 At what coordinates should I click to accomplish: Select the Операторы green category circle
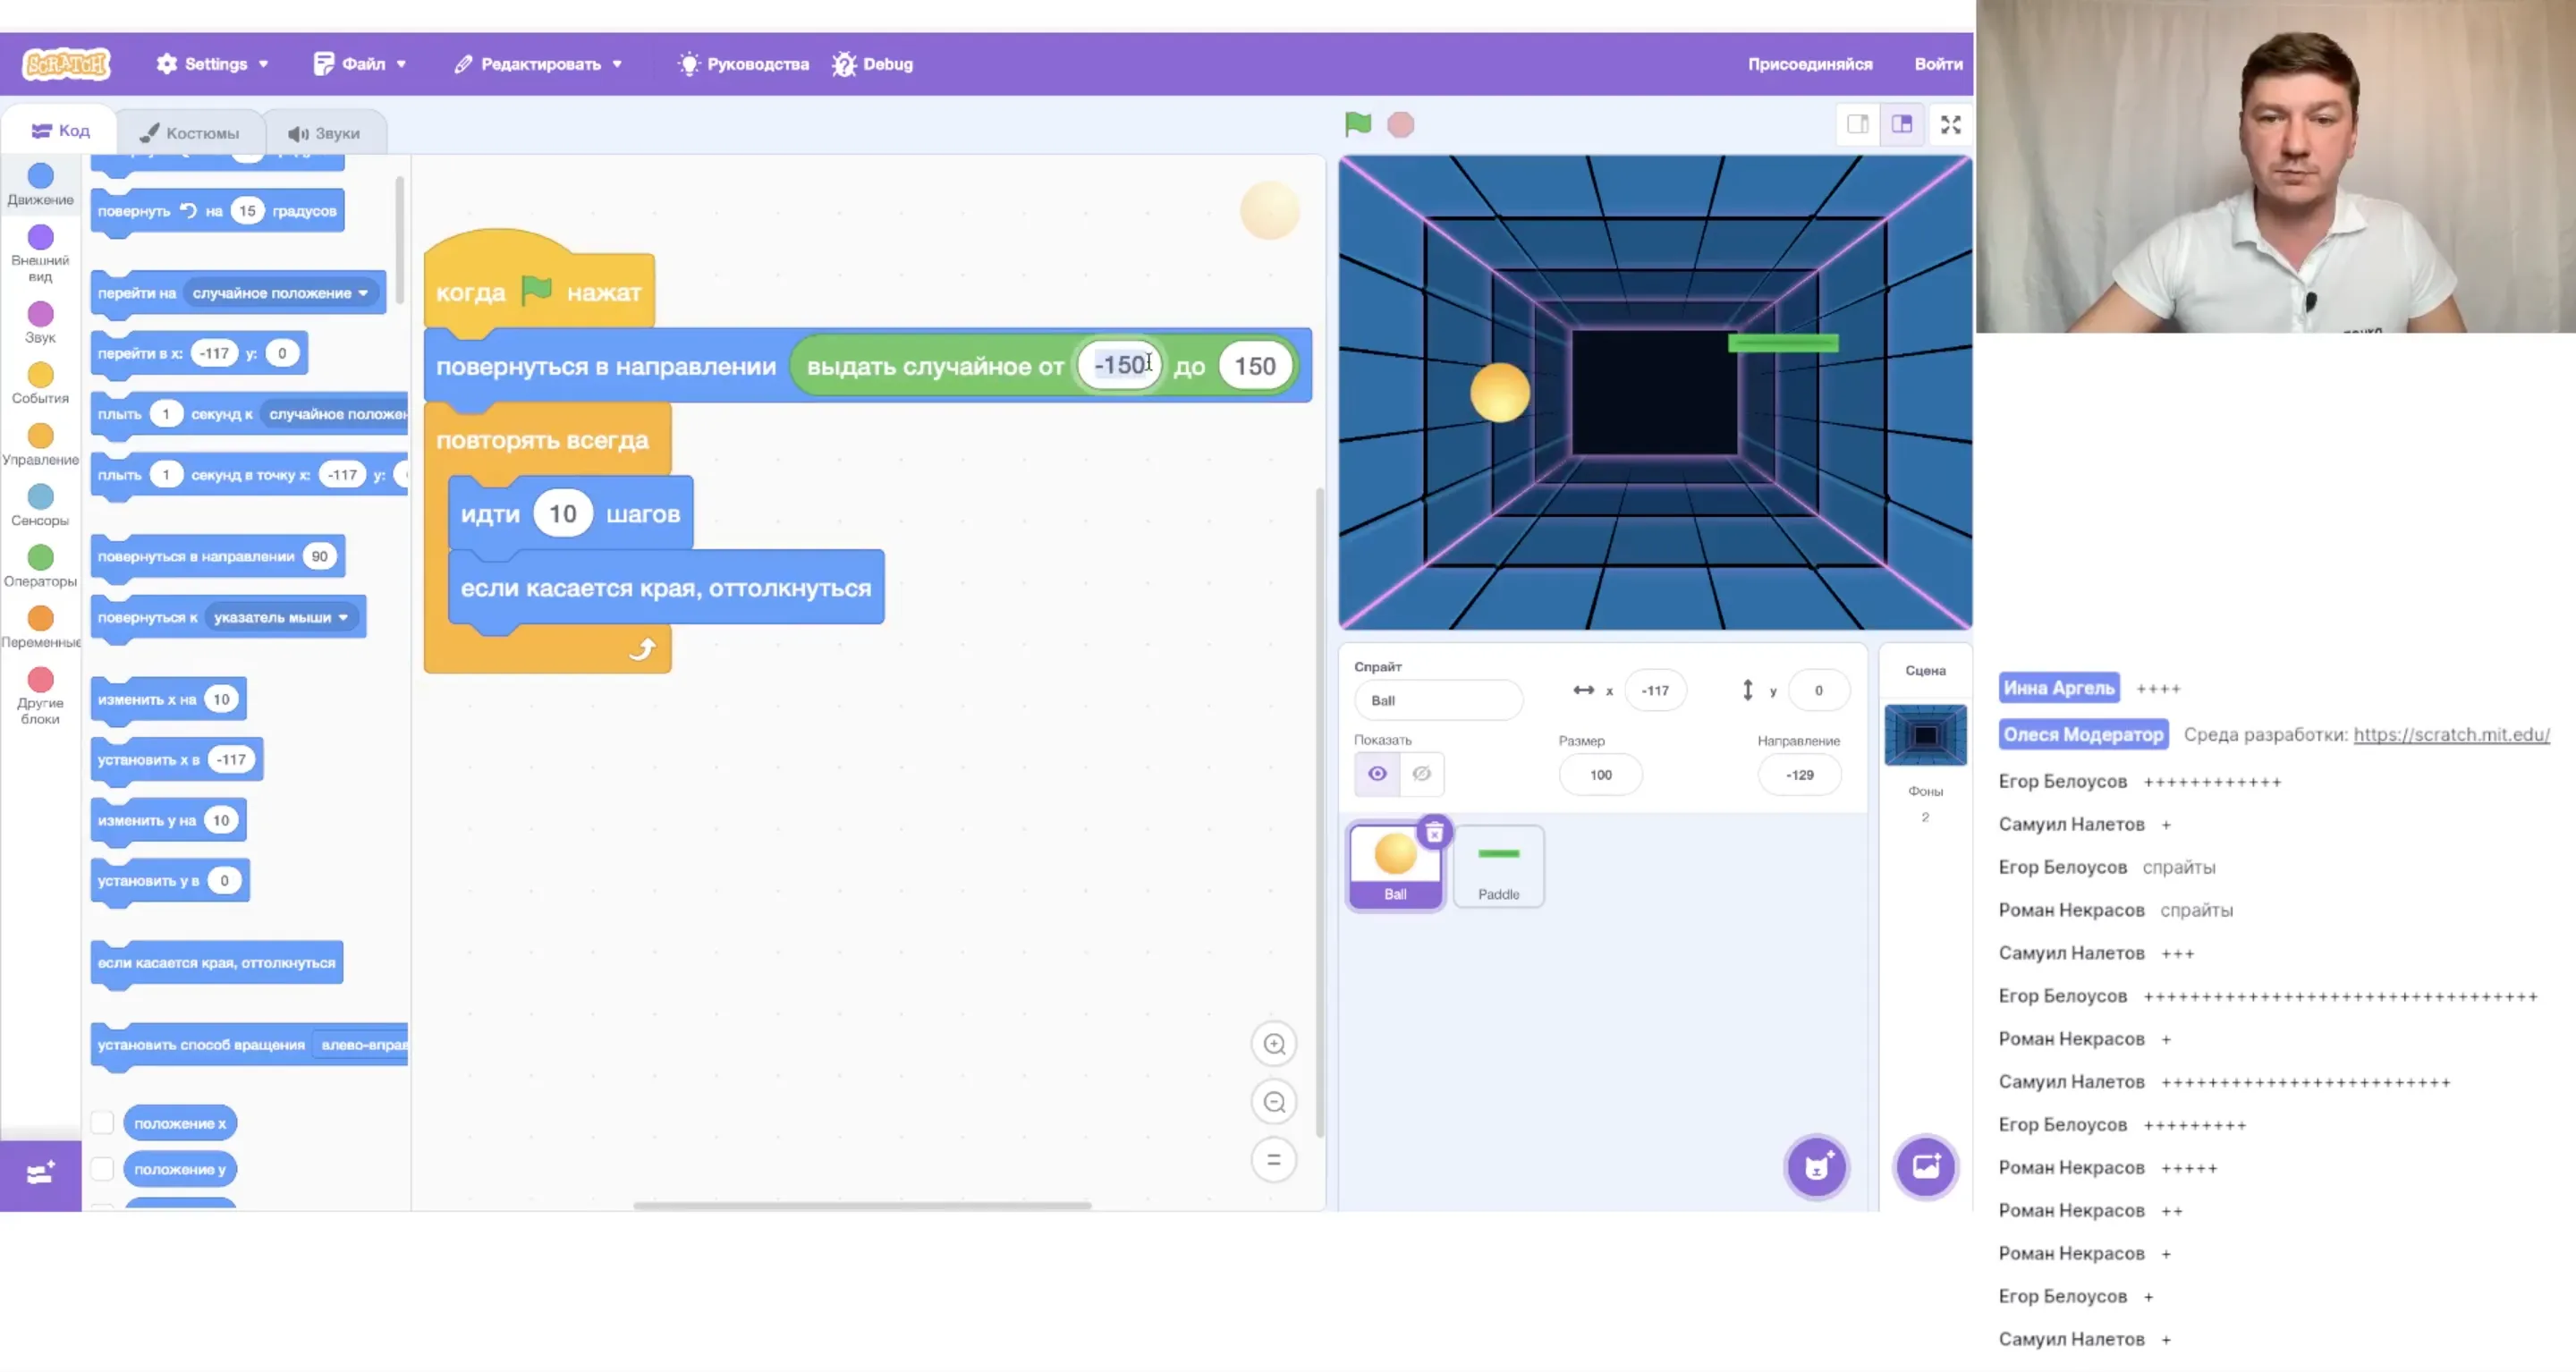click(x=40, y=557)
